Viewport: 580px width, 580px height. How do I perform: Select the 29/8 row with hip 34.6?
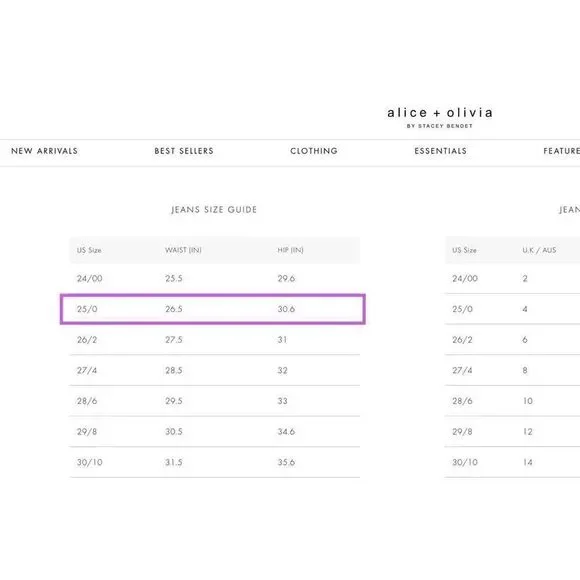point(215,432)
